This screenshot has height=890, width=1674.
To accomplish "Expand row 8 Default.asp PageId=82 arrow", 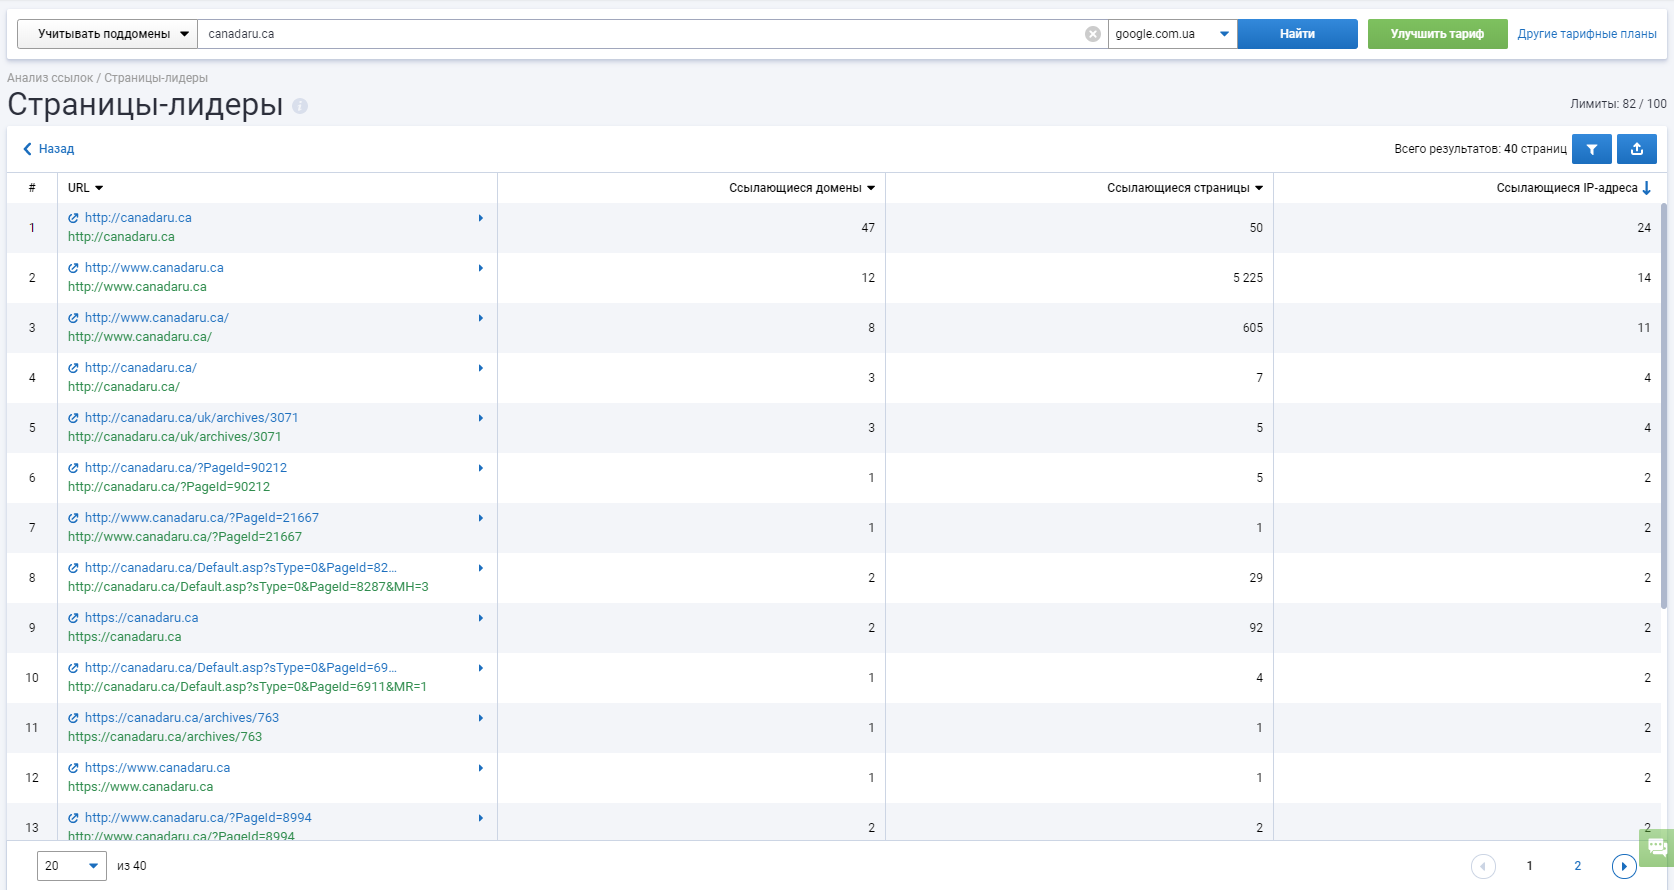I will (x=481, y=568).
